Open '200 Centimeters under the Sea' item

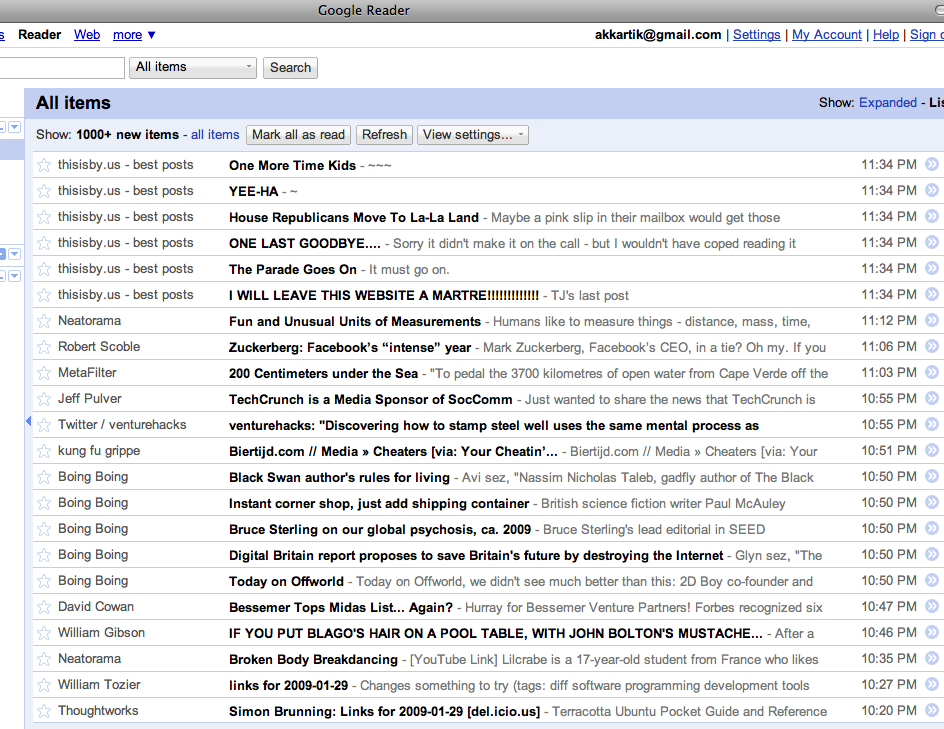[x=323, y=373]
